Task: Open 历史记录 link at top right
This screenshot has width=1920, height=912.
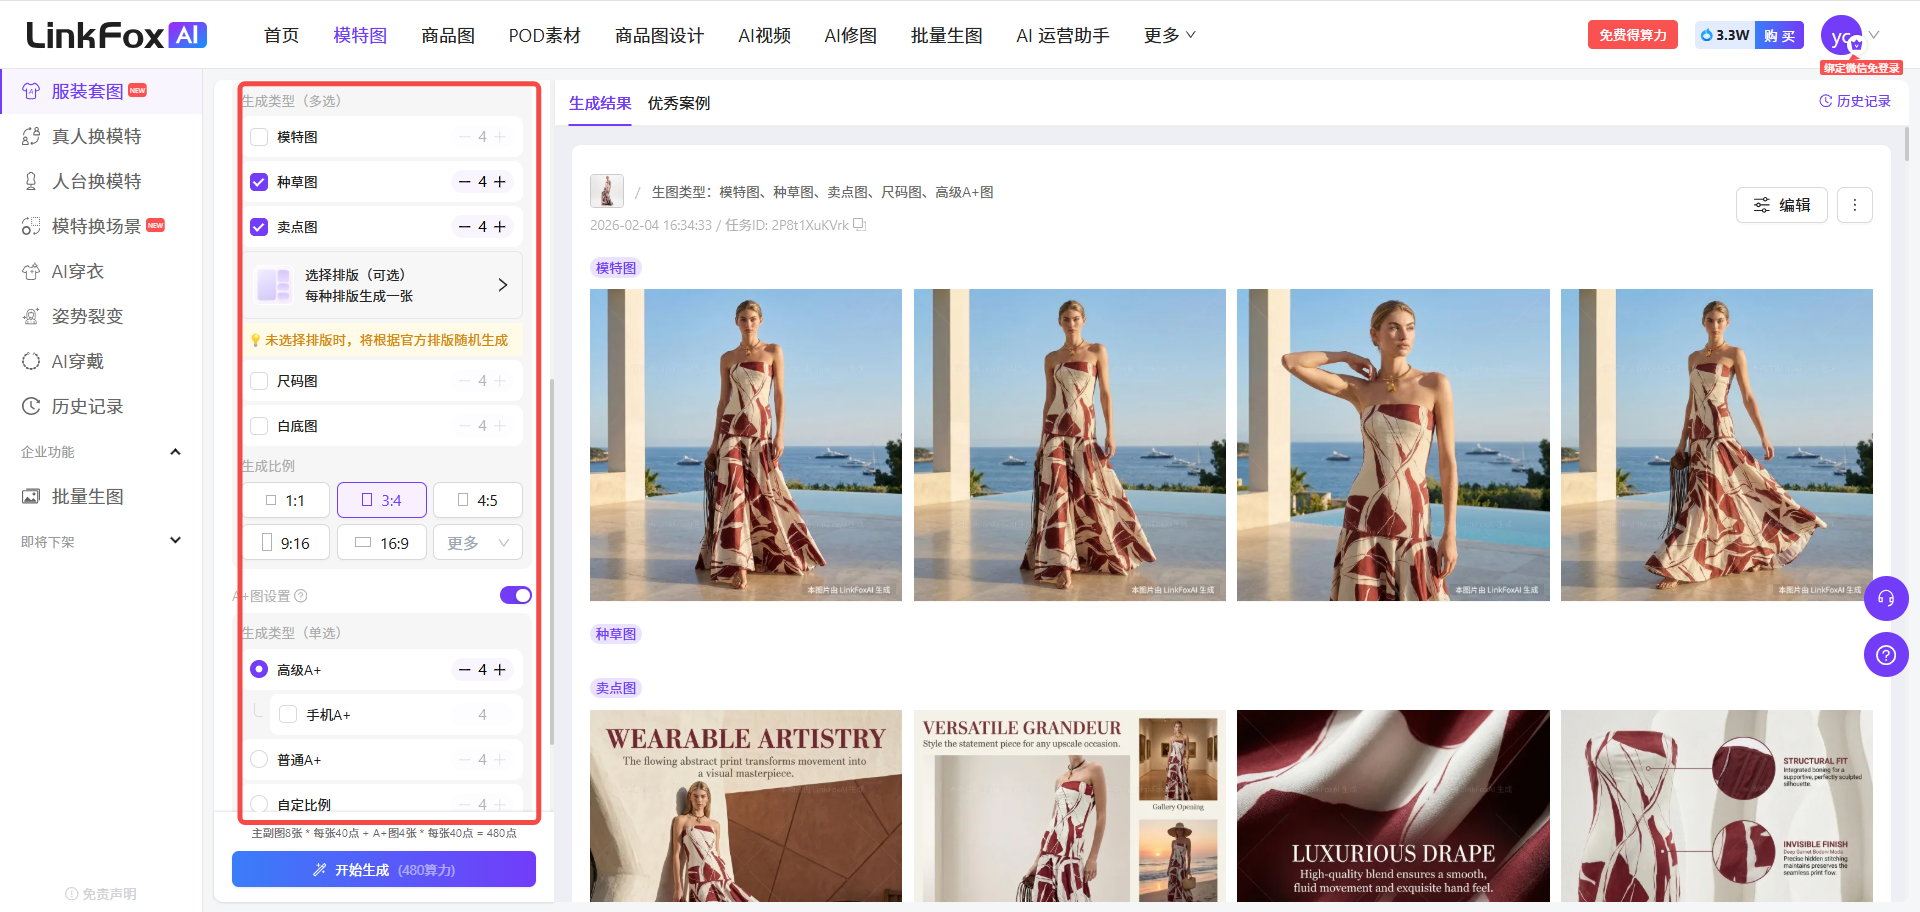Action: pyautogui.click(x=1855, y=101)
